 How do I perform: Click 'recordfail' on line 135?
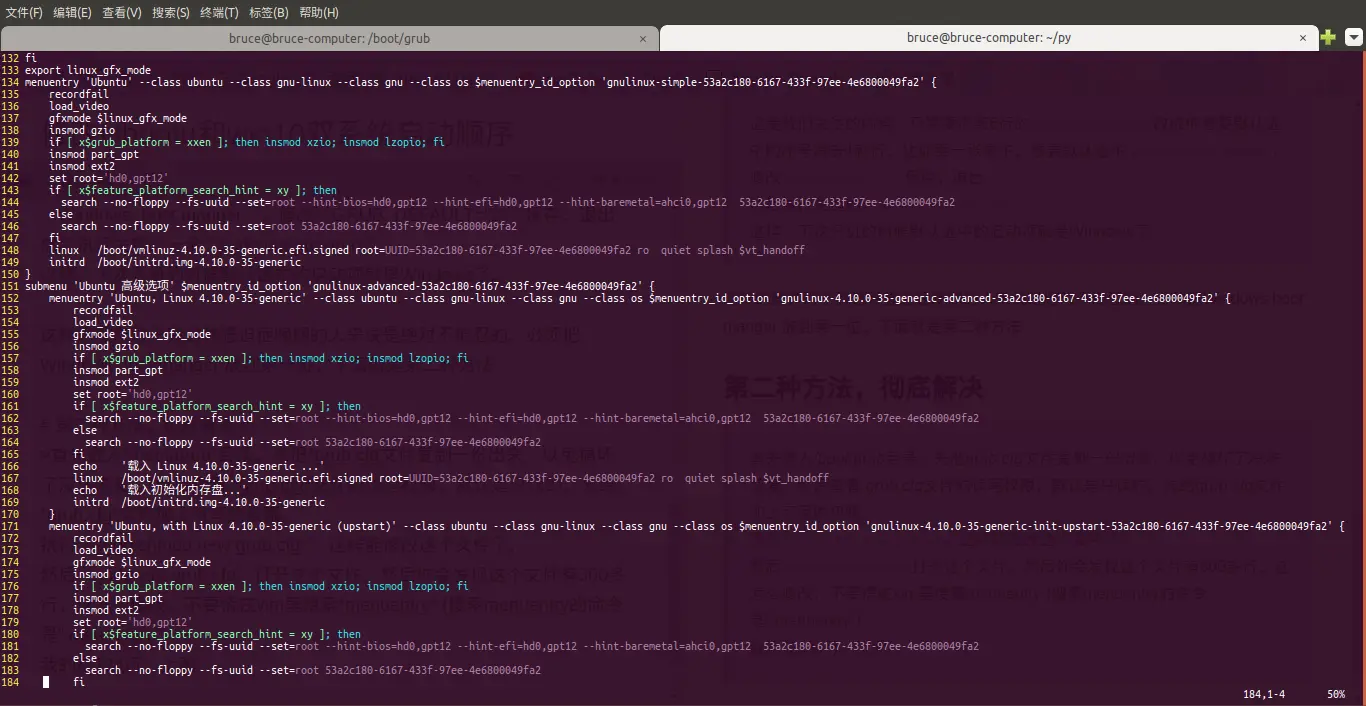point(79,94)
